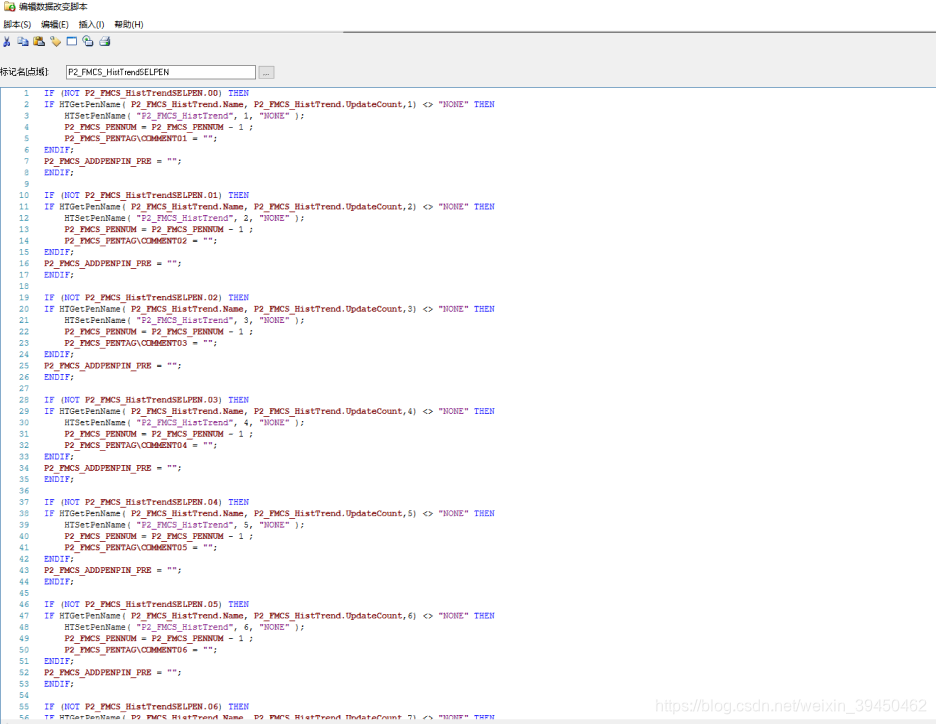Viewport: 936px width, 724px height.
Task: Click the window insert icon
Action: point(72,41)
